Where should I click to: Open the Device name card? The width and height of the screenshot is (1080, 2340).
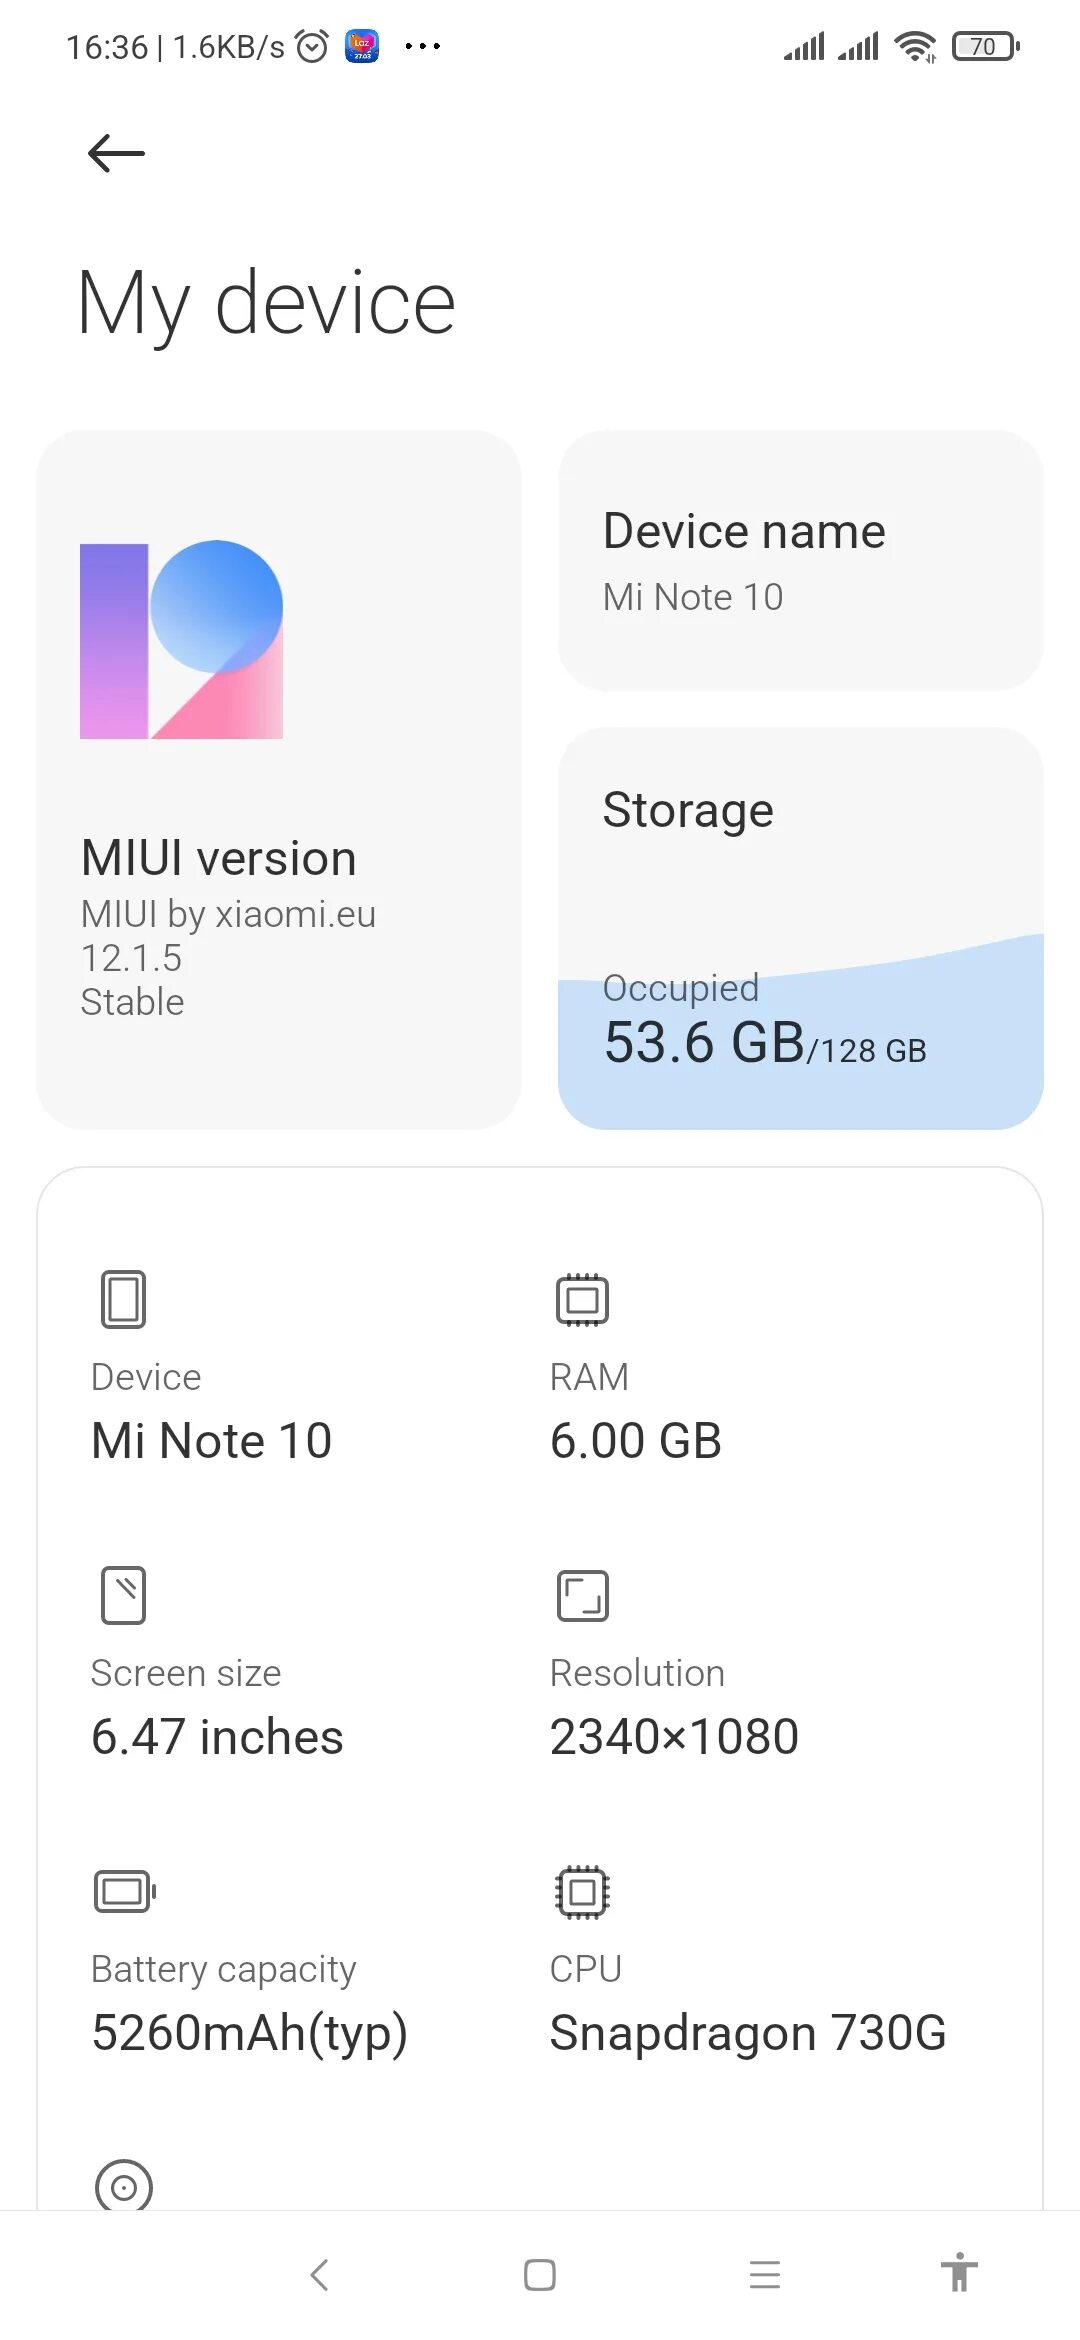800,560
